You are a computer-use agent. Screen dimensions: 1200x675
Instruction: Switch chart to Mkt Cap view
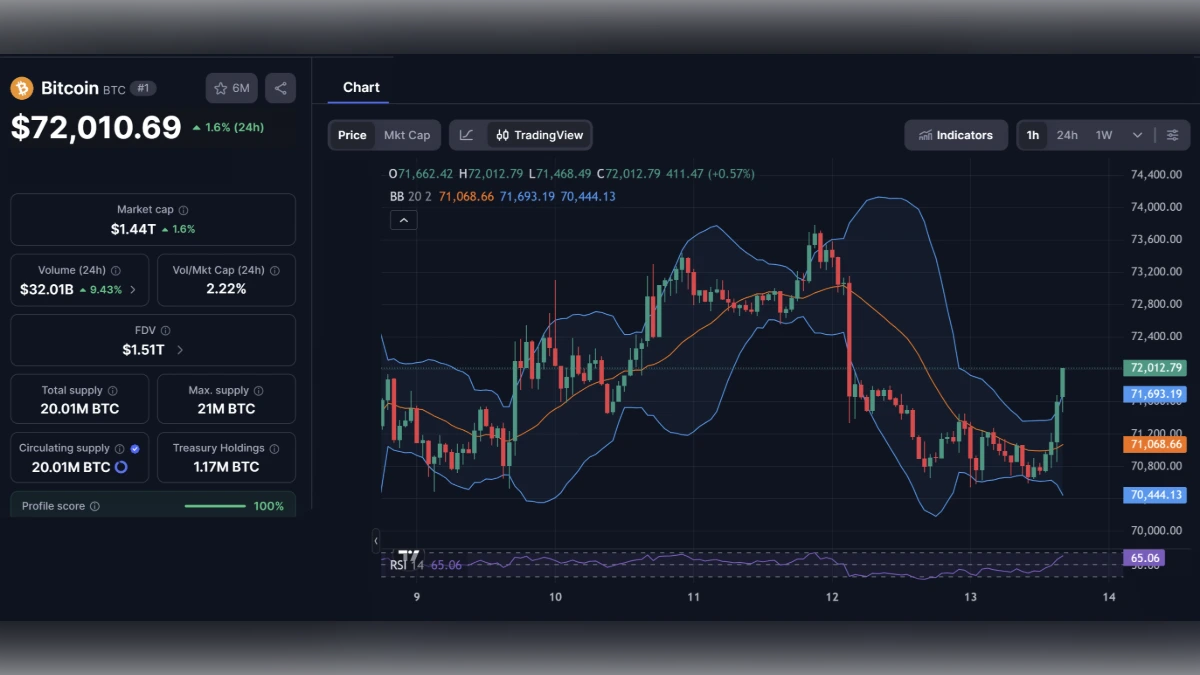tap(407, 134)
